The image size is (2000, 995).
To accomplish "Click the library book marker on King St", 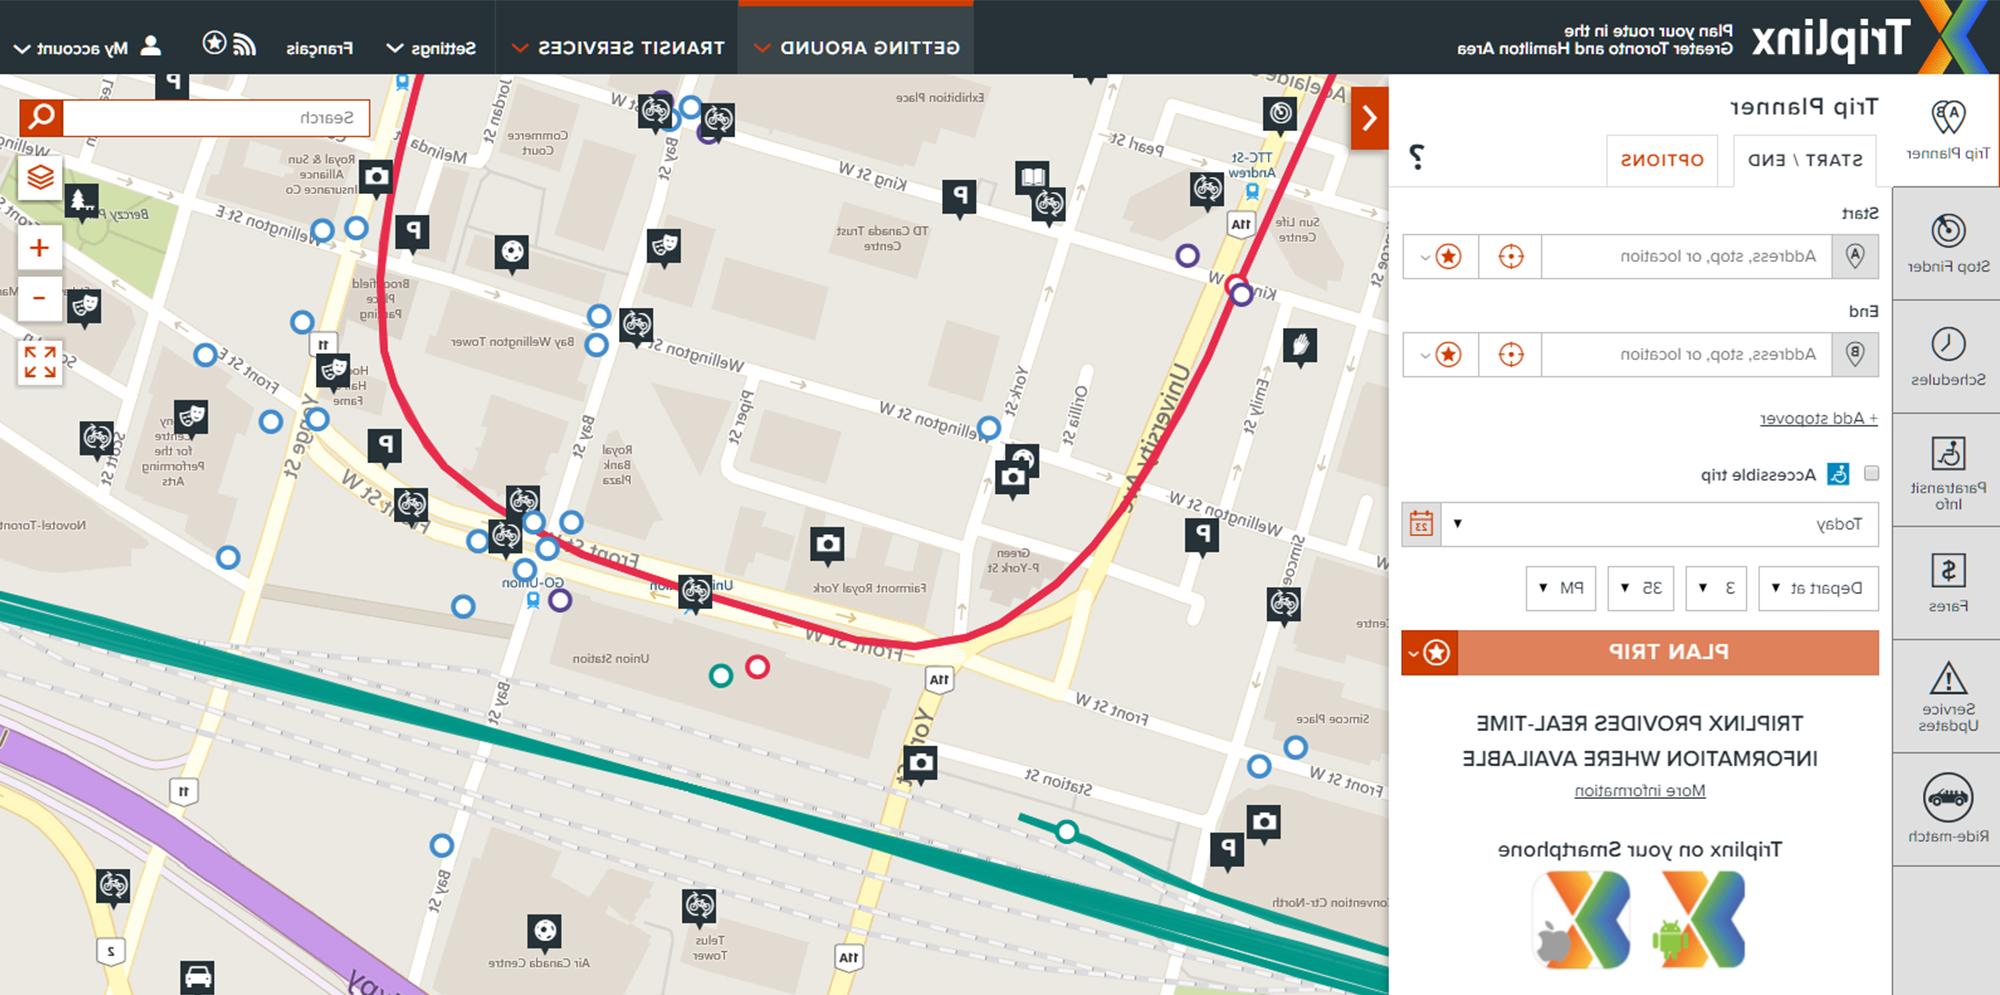I will pyautogui.click(x=1032, y=179).
